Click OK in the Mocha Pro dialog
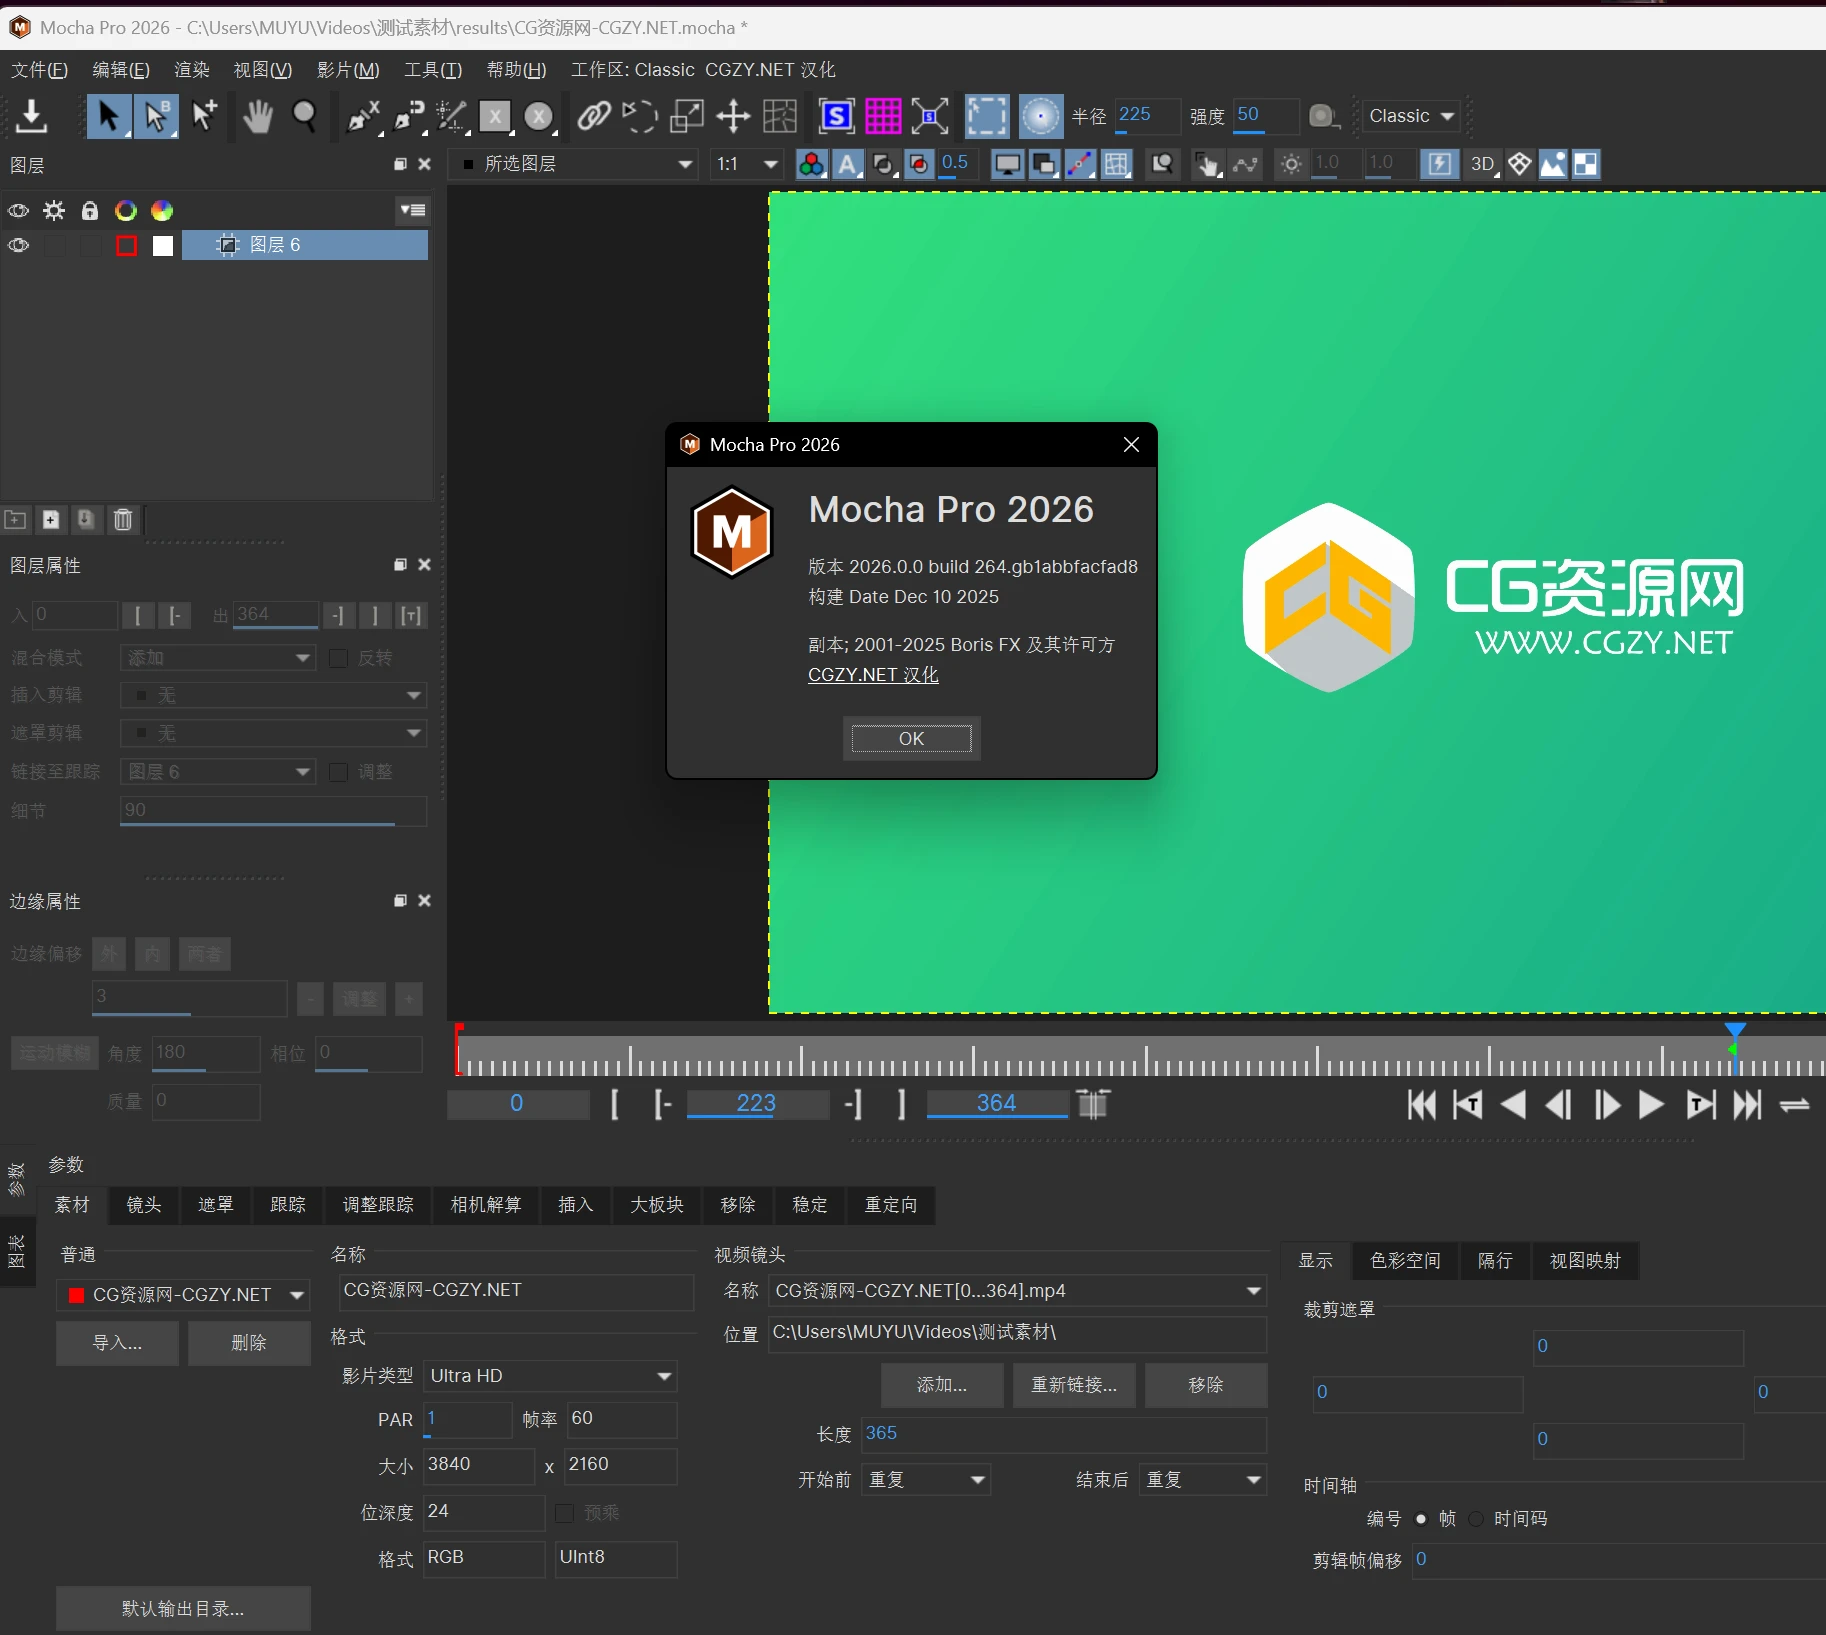 click(x=911, y=738)
